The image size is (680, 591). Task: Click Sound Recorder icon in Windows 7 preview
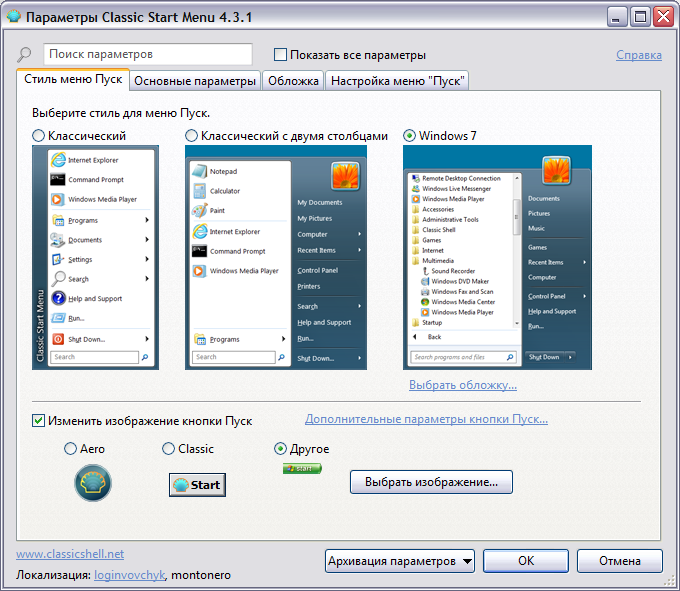425,271
